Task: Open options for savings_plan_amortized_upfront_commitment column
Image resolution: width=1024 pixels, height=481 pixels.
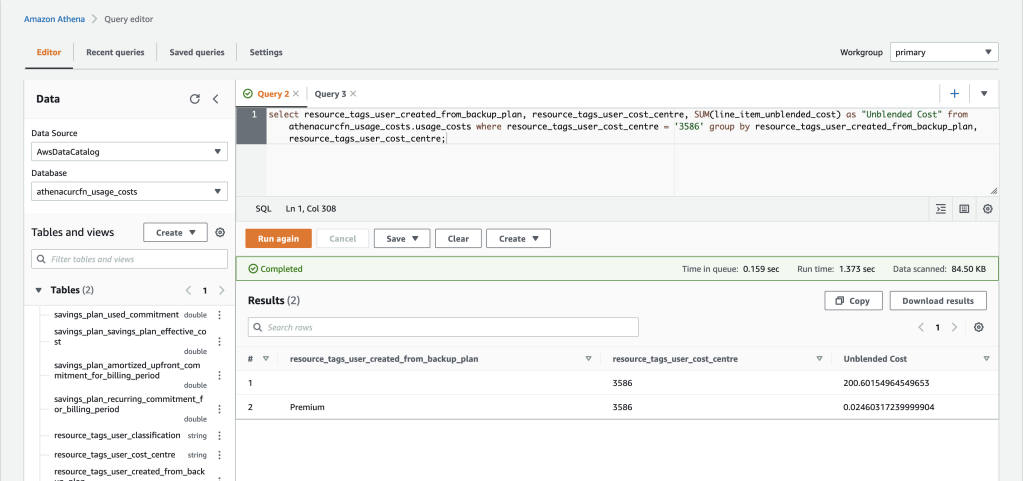Action: [219, 375]
